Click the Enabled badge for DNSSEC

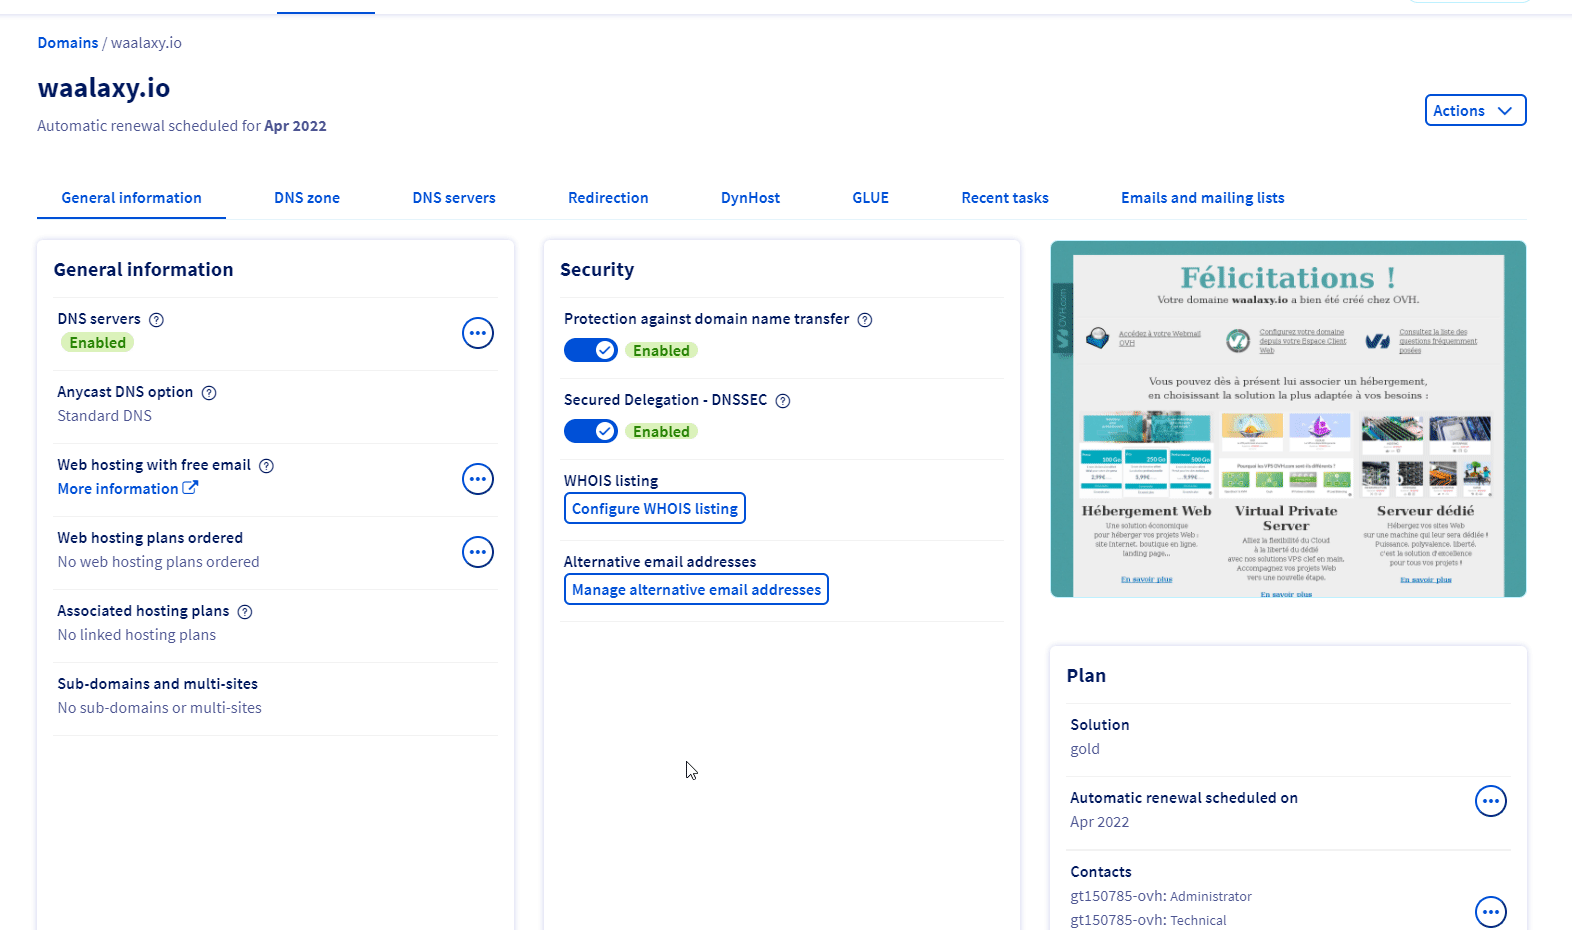point(661,432)
